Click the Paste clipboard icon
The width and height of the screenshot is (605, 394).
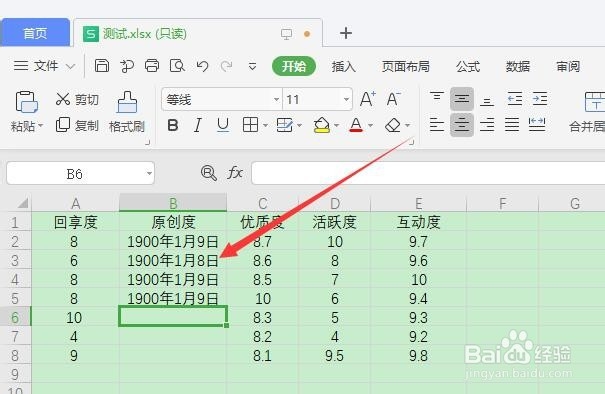[26, 102]
